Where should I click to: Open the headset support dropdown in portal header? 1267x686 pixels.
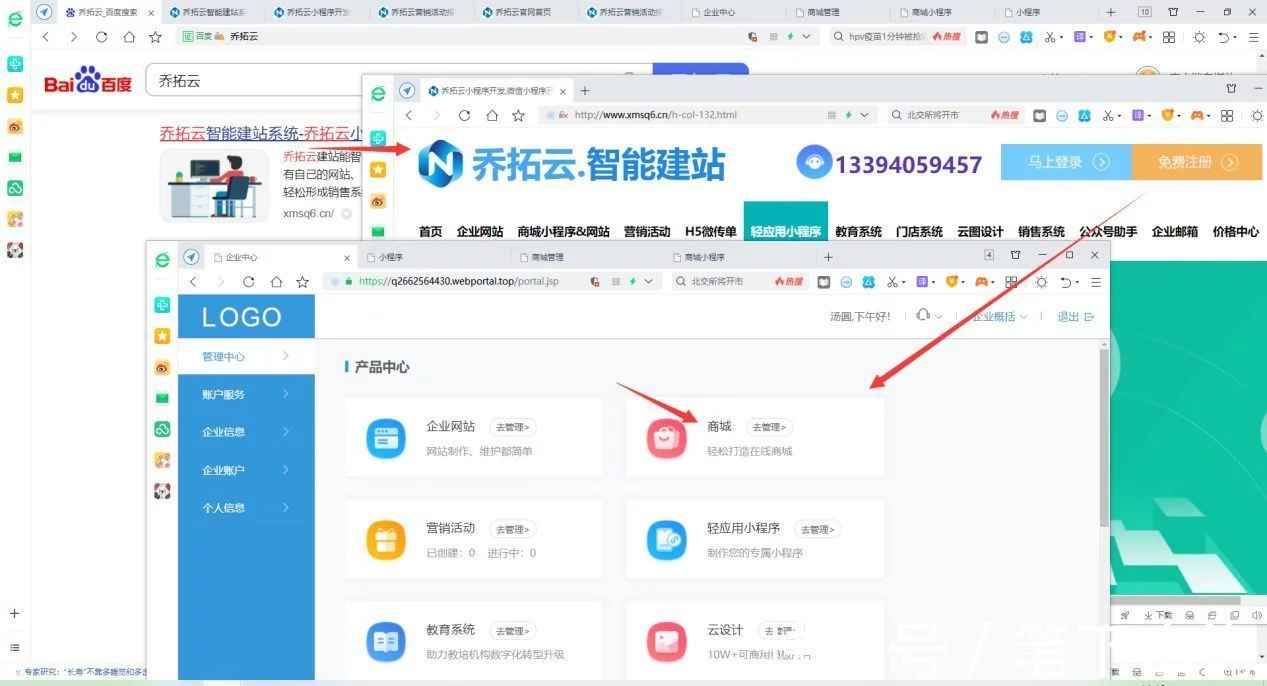[x=929, y=316]
